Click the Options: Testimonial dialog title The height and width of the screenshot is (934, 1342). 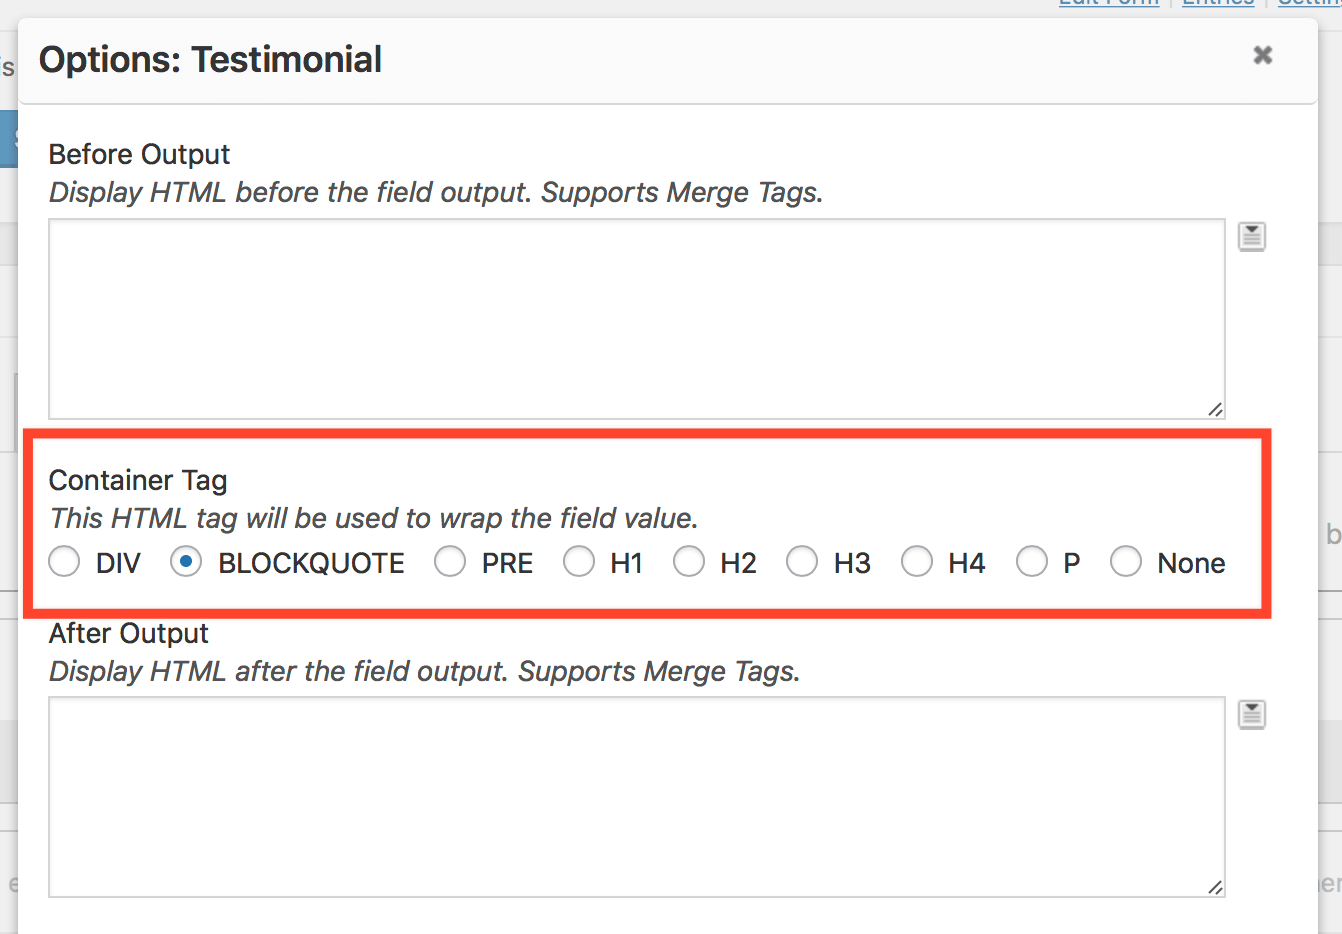click(210, 60)
